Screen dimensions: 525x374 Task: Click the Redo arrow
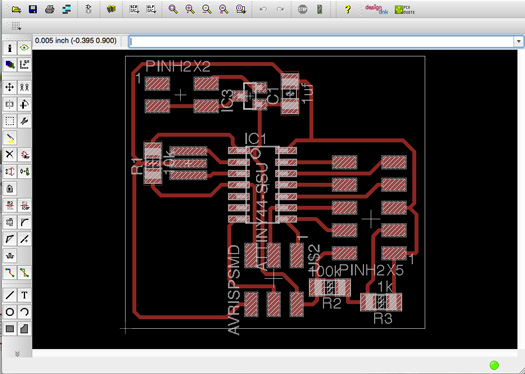click(280, 9)
